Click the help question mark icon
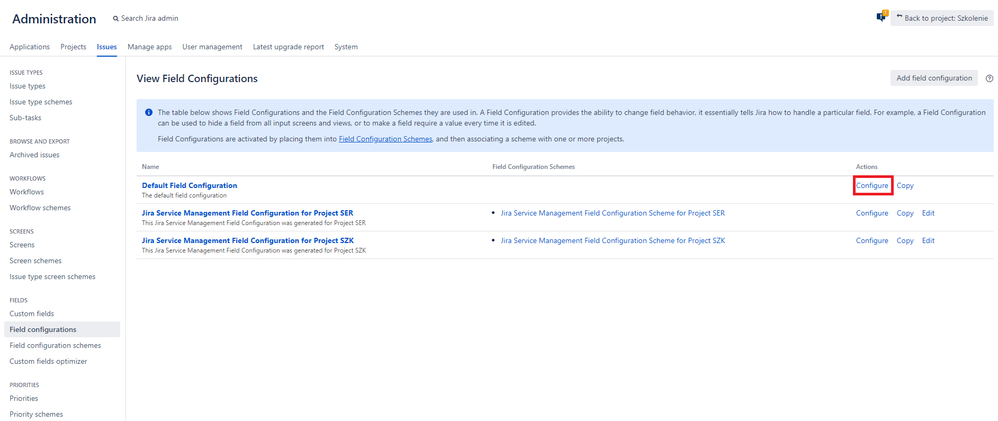998x421 pixels. pyautogui.click(x=989, y=78)
